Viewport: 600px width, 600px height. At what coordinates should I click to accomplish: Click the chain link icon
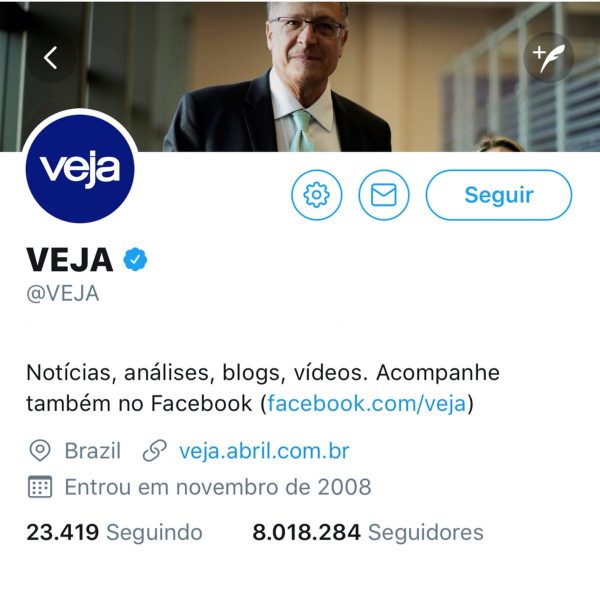click(x=154, y=450)
